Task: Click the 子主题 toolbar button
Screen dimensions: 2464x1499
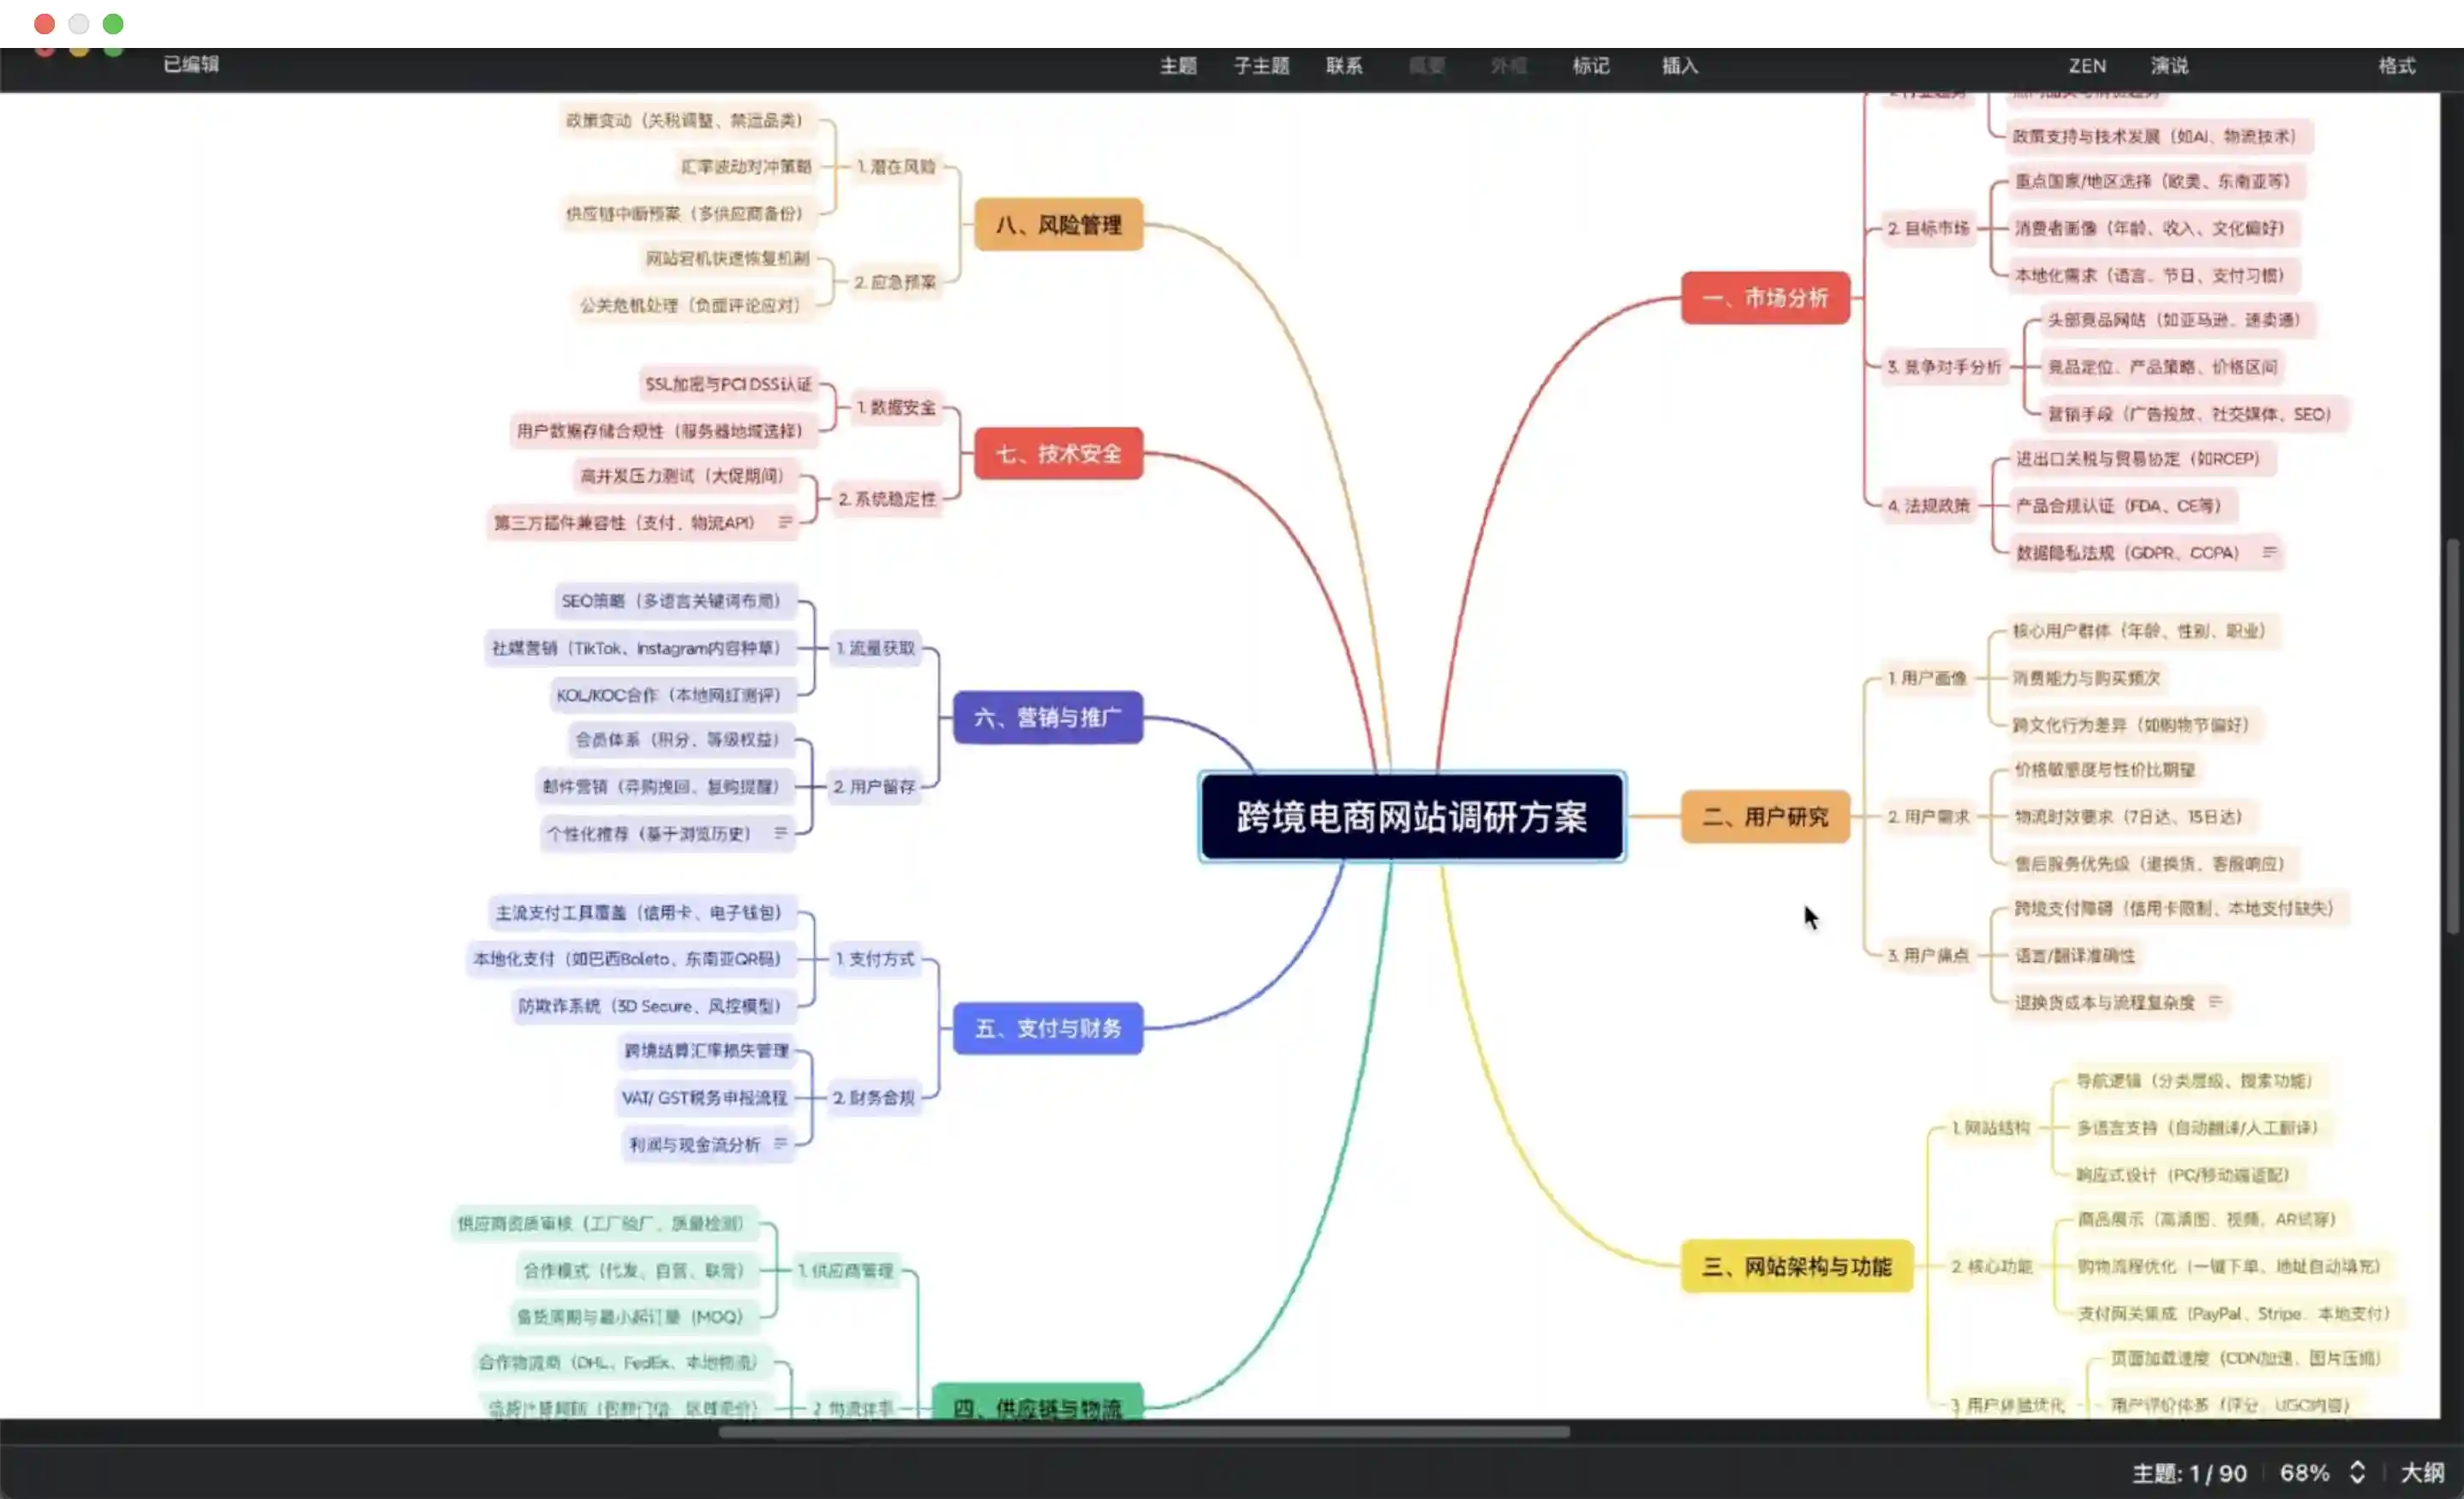Action: click(1261, 66)
